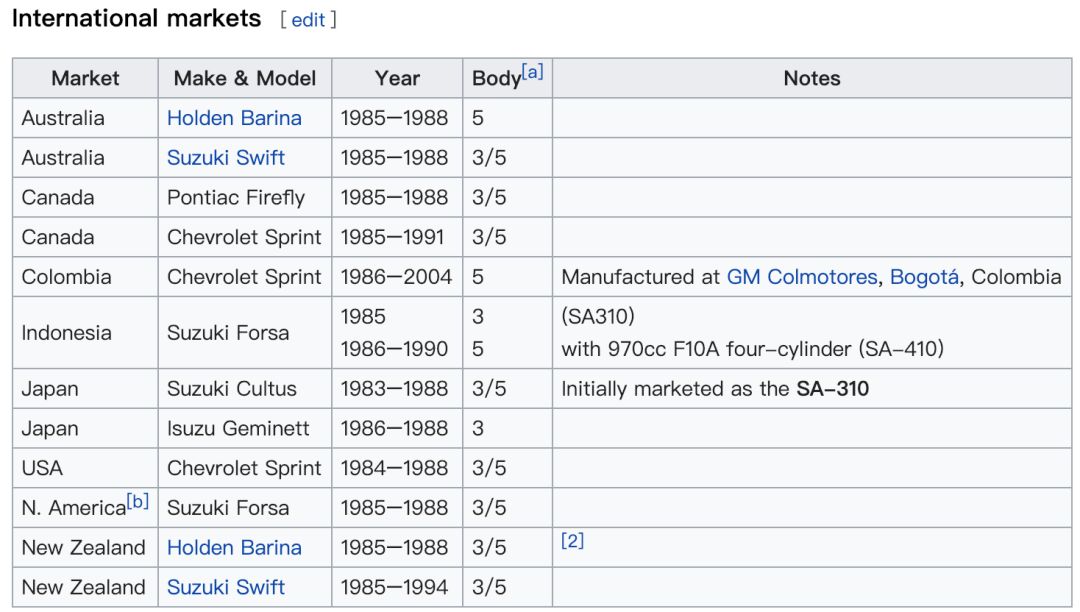The width and height of the screenshot is (1080, 612).
Task: Click the Make & Model column header
Action: [x=245, y=78]
